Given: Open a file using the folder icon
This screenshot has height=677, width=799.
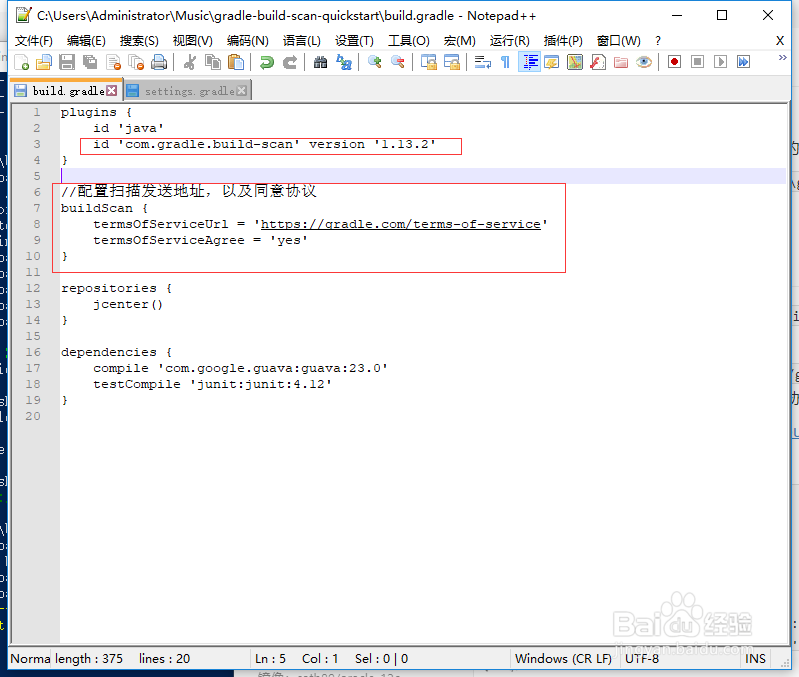Looking at the screenshot, I should (x=44, y=62).
